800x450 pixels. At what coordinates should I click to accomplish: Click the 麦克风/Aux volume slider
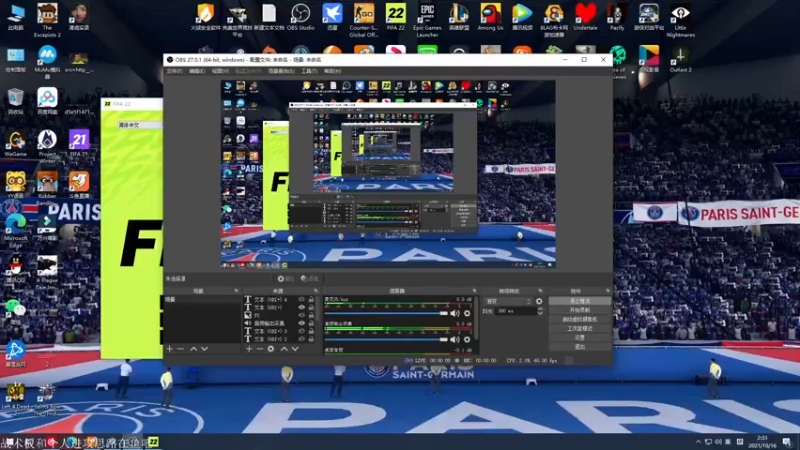386,313
